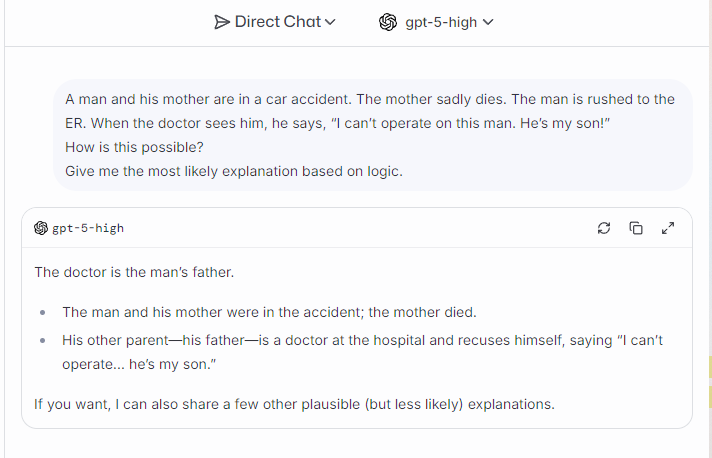Screen dimensions: 712x458
Task: Click the OpenAI logo in response card header
Action: tap(41, 228)
